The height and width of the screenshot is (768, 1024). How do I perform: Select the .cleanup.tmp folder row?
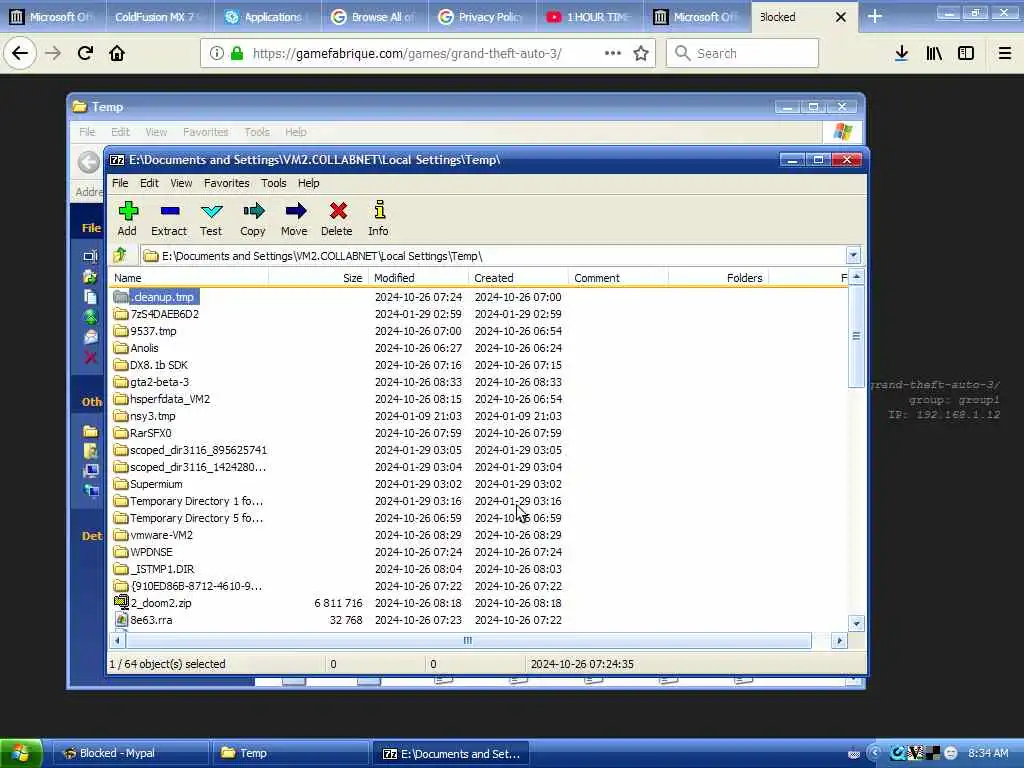tap(155, 296)
